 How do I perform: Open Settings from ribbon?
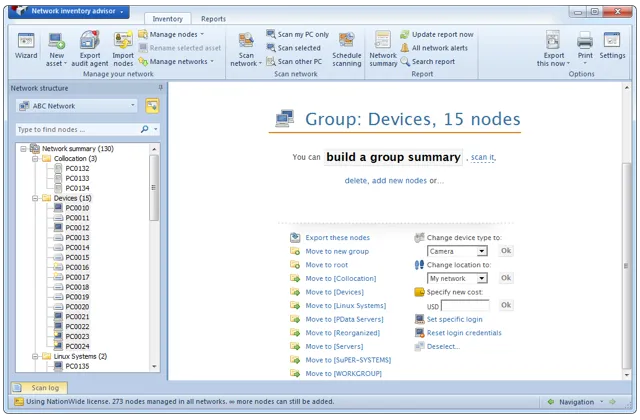612,45
